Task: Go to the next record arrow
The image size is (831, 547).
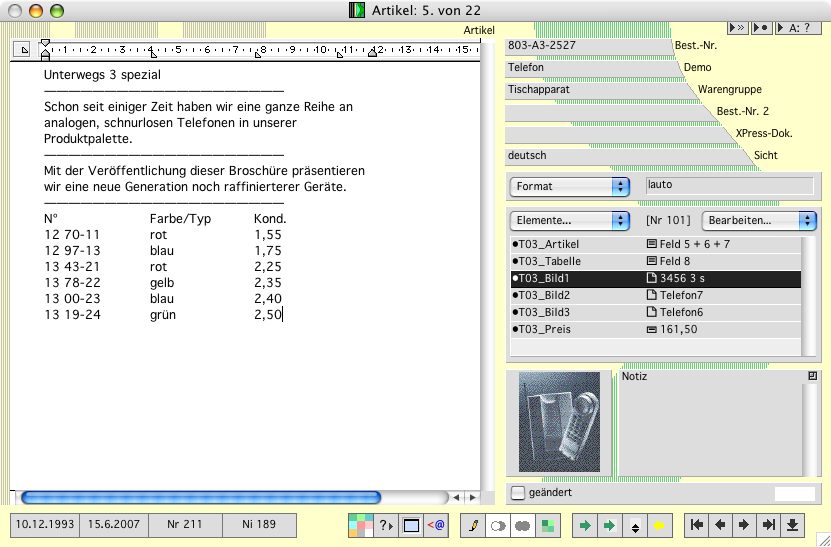Action: click(744, 524)
